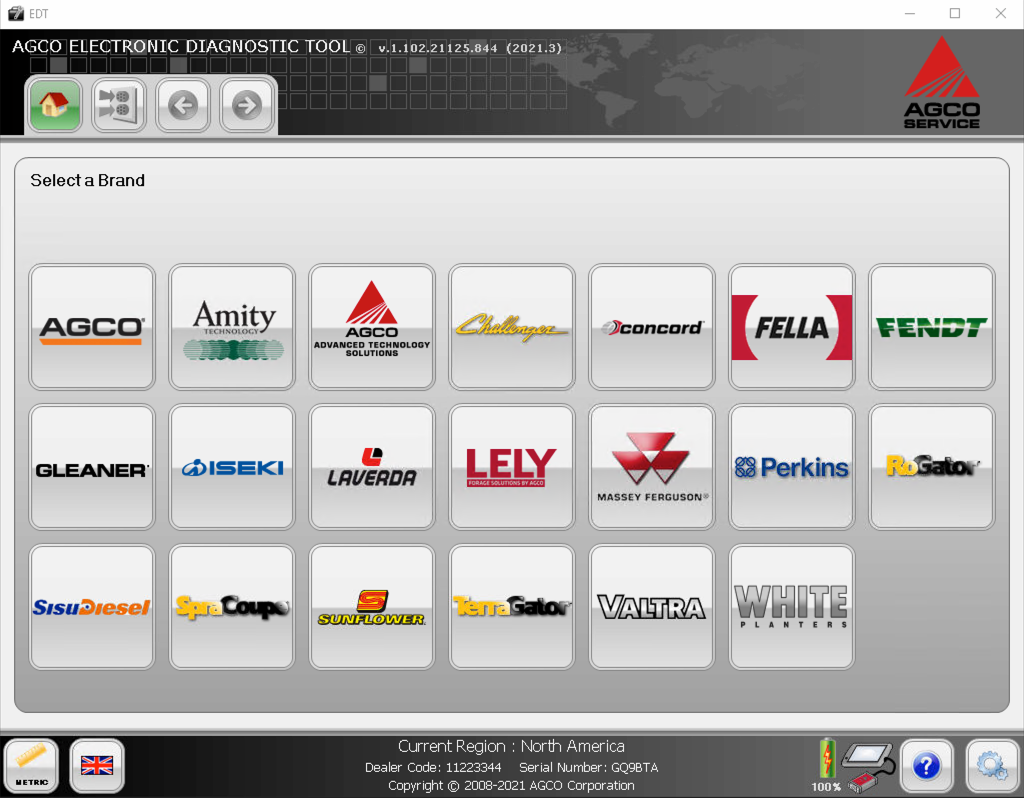This screenshot has width=1024, height=798.
Task: Open Help via the question mark icon
Action: [927, 765]
